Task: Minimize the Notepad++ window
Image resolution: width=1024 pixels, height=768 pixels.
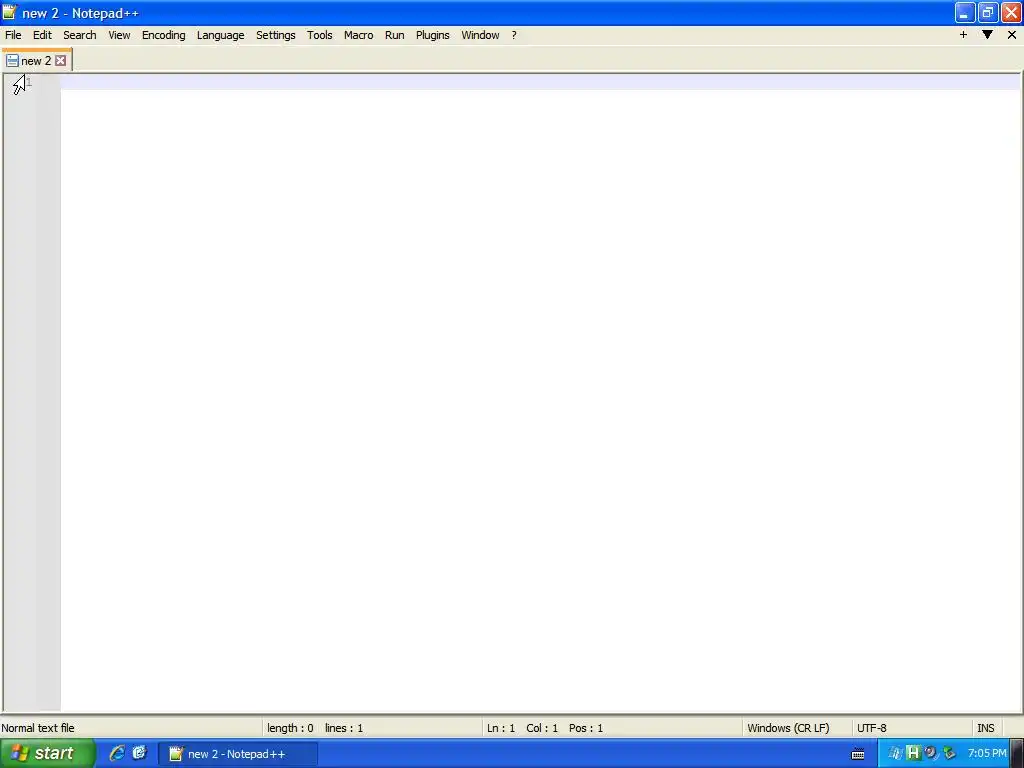Action: pos(965,12)
